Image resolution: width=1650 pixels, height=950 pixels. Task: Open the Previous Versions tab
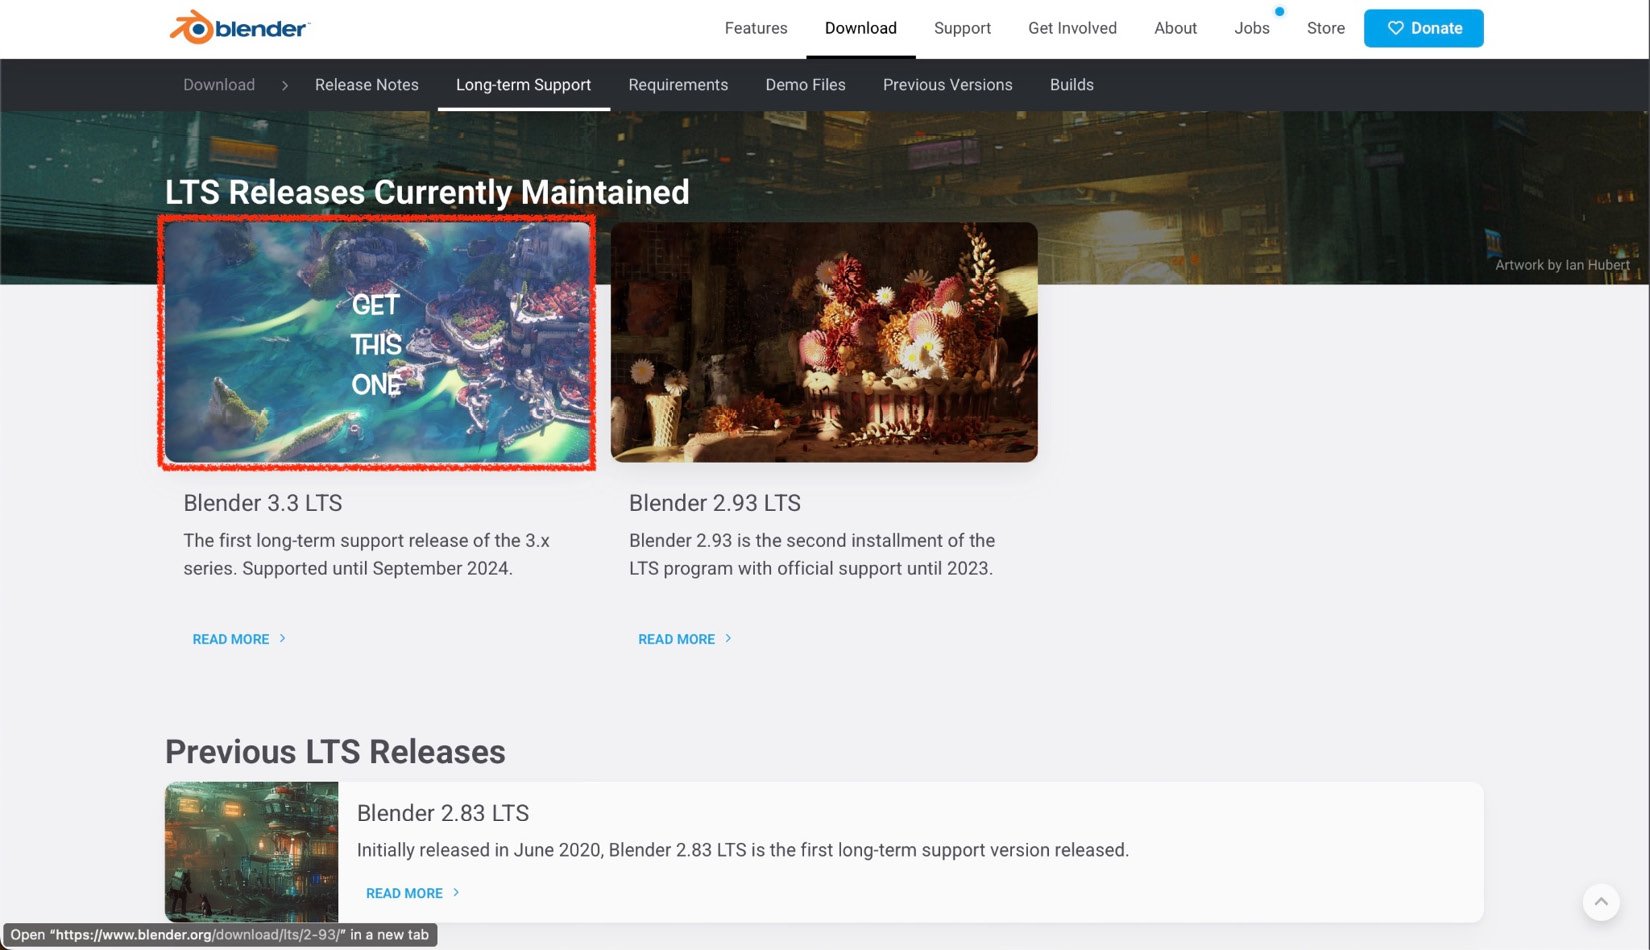(x=948, y=85)
